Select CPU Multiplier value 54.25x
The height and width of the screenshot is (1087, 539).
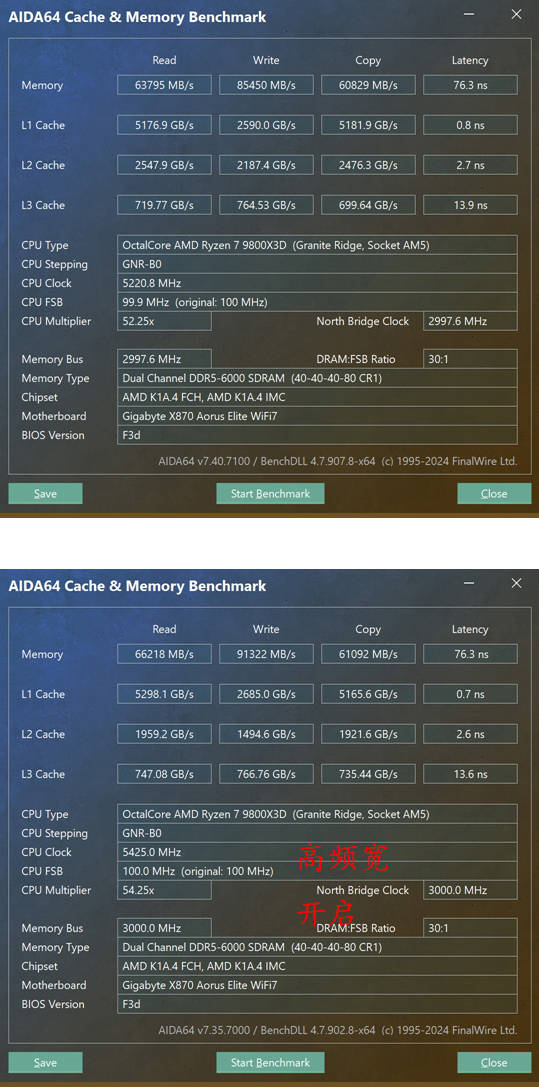pyautogui.click(x=164, y=890)
